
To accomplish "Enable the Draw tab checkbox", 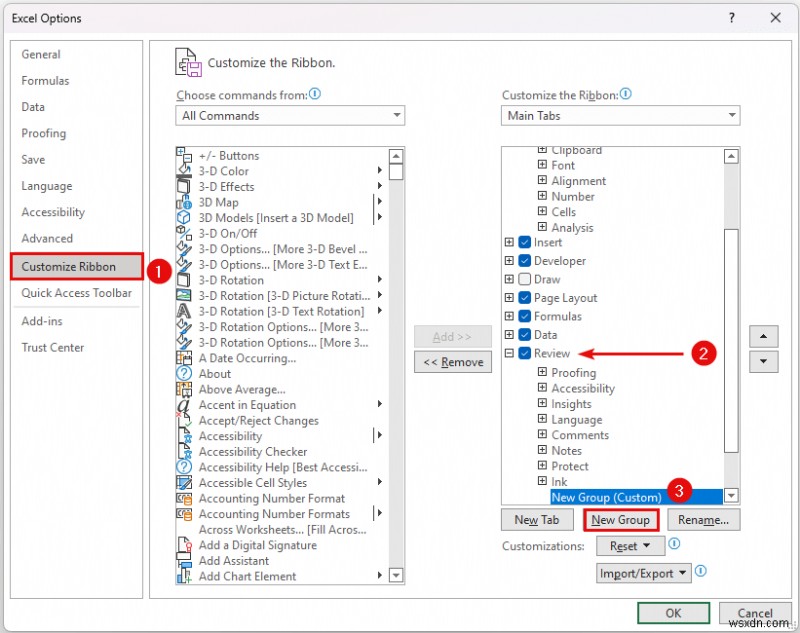I will click(x=524, y=279).
